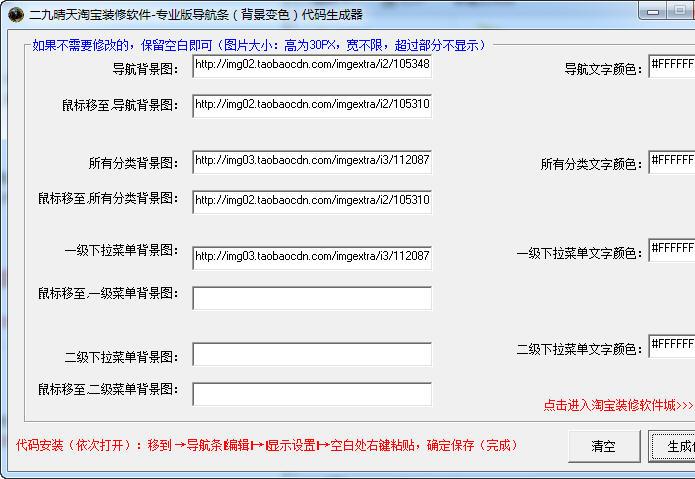Click the 鼠标移至,导航背景图 URL field
This screenshot has width=695, height=479.
point(312,105)
